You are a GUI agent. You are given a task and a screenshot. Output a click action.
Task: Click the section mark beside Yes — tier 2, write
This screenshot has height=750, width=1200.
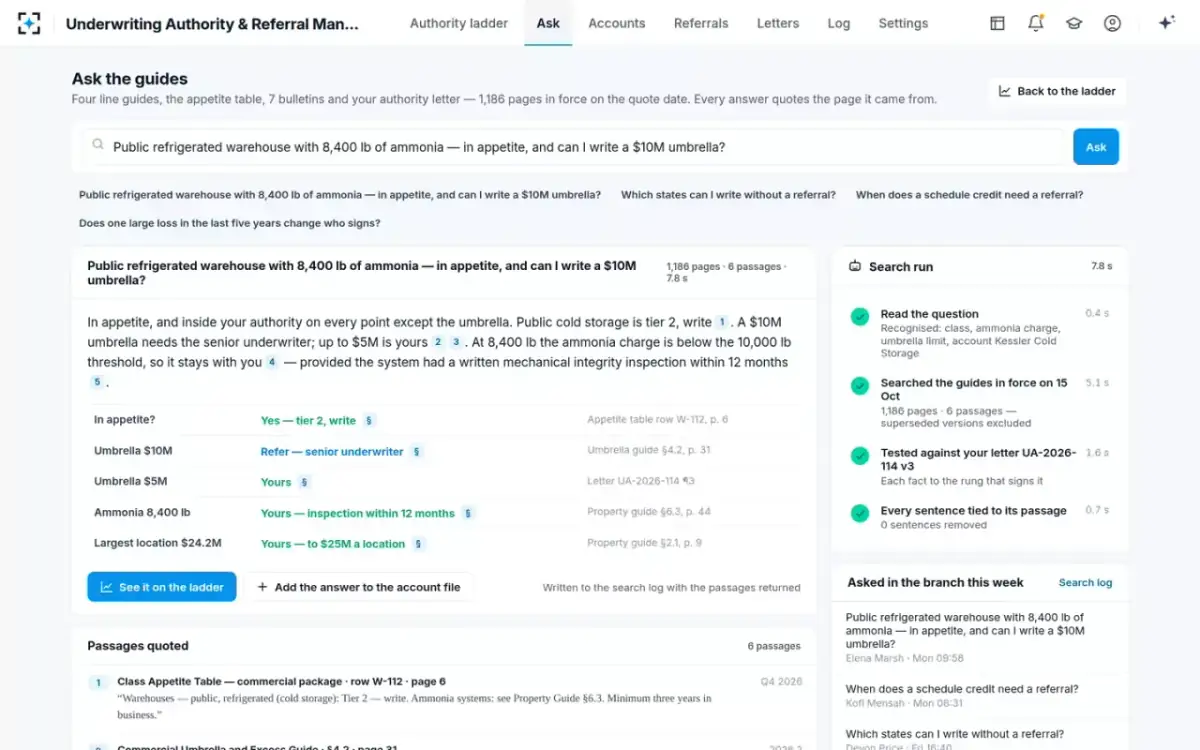pyautogui.click(x=369, y=421)
